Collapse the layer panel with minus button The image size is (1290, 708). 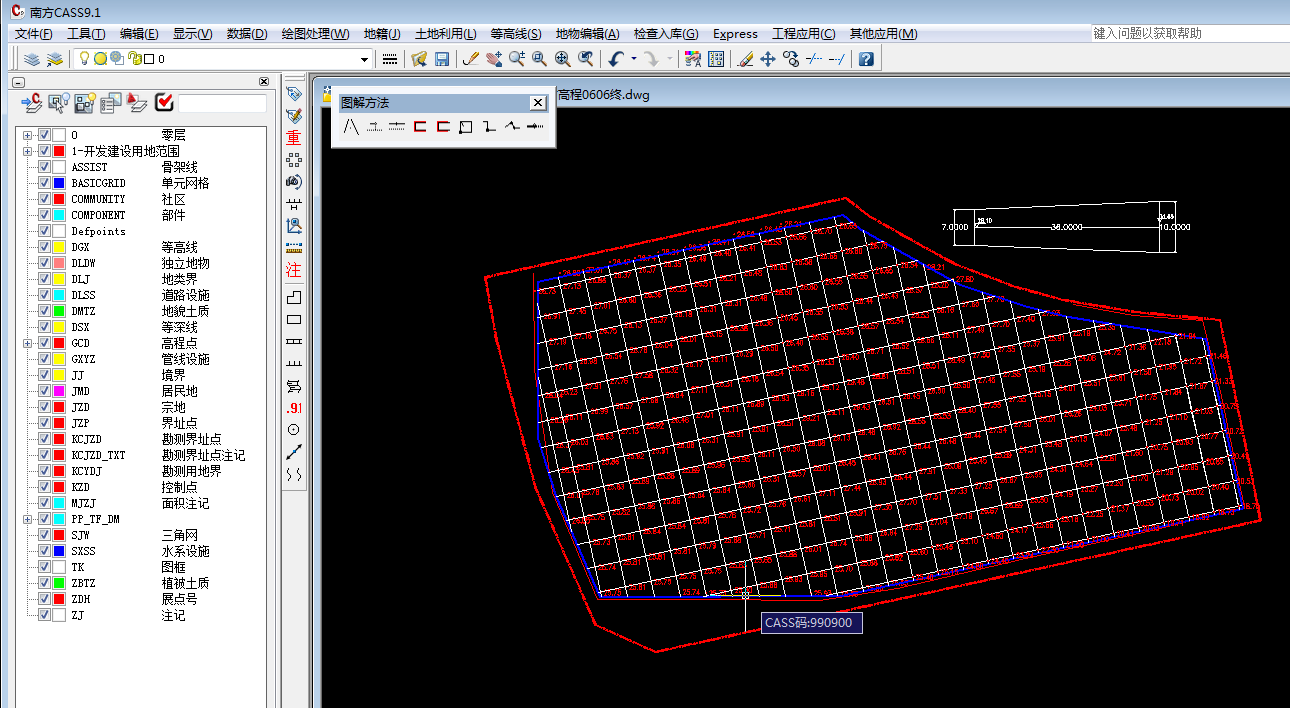click(x=17, y=81)
